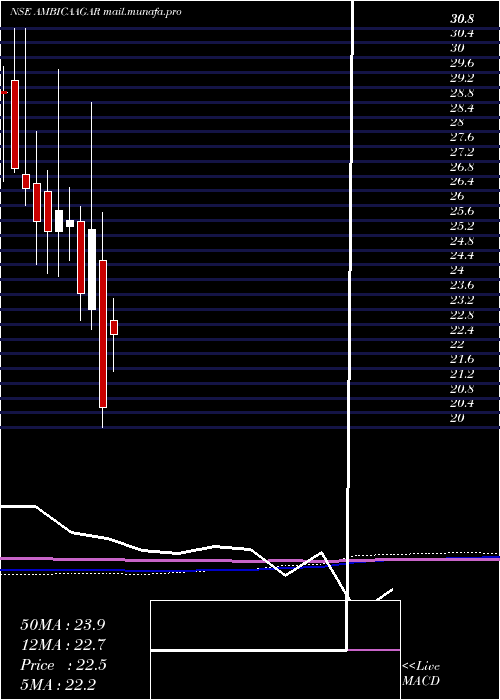Select the 23.2 price axis label
The height and width of the screenshot is (700, 500).
(462, 300)
